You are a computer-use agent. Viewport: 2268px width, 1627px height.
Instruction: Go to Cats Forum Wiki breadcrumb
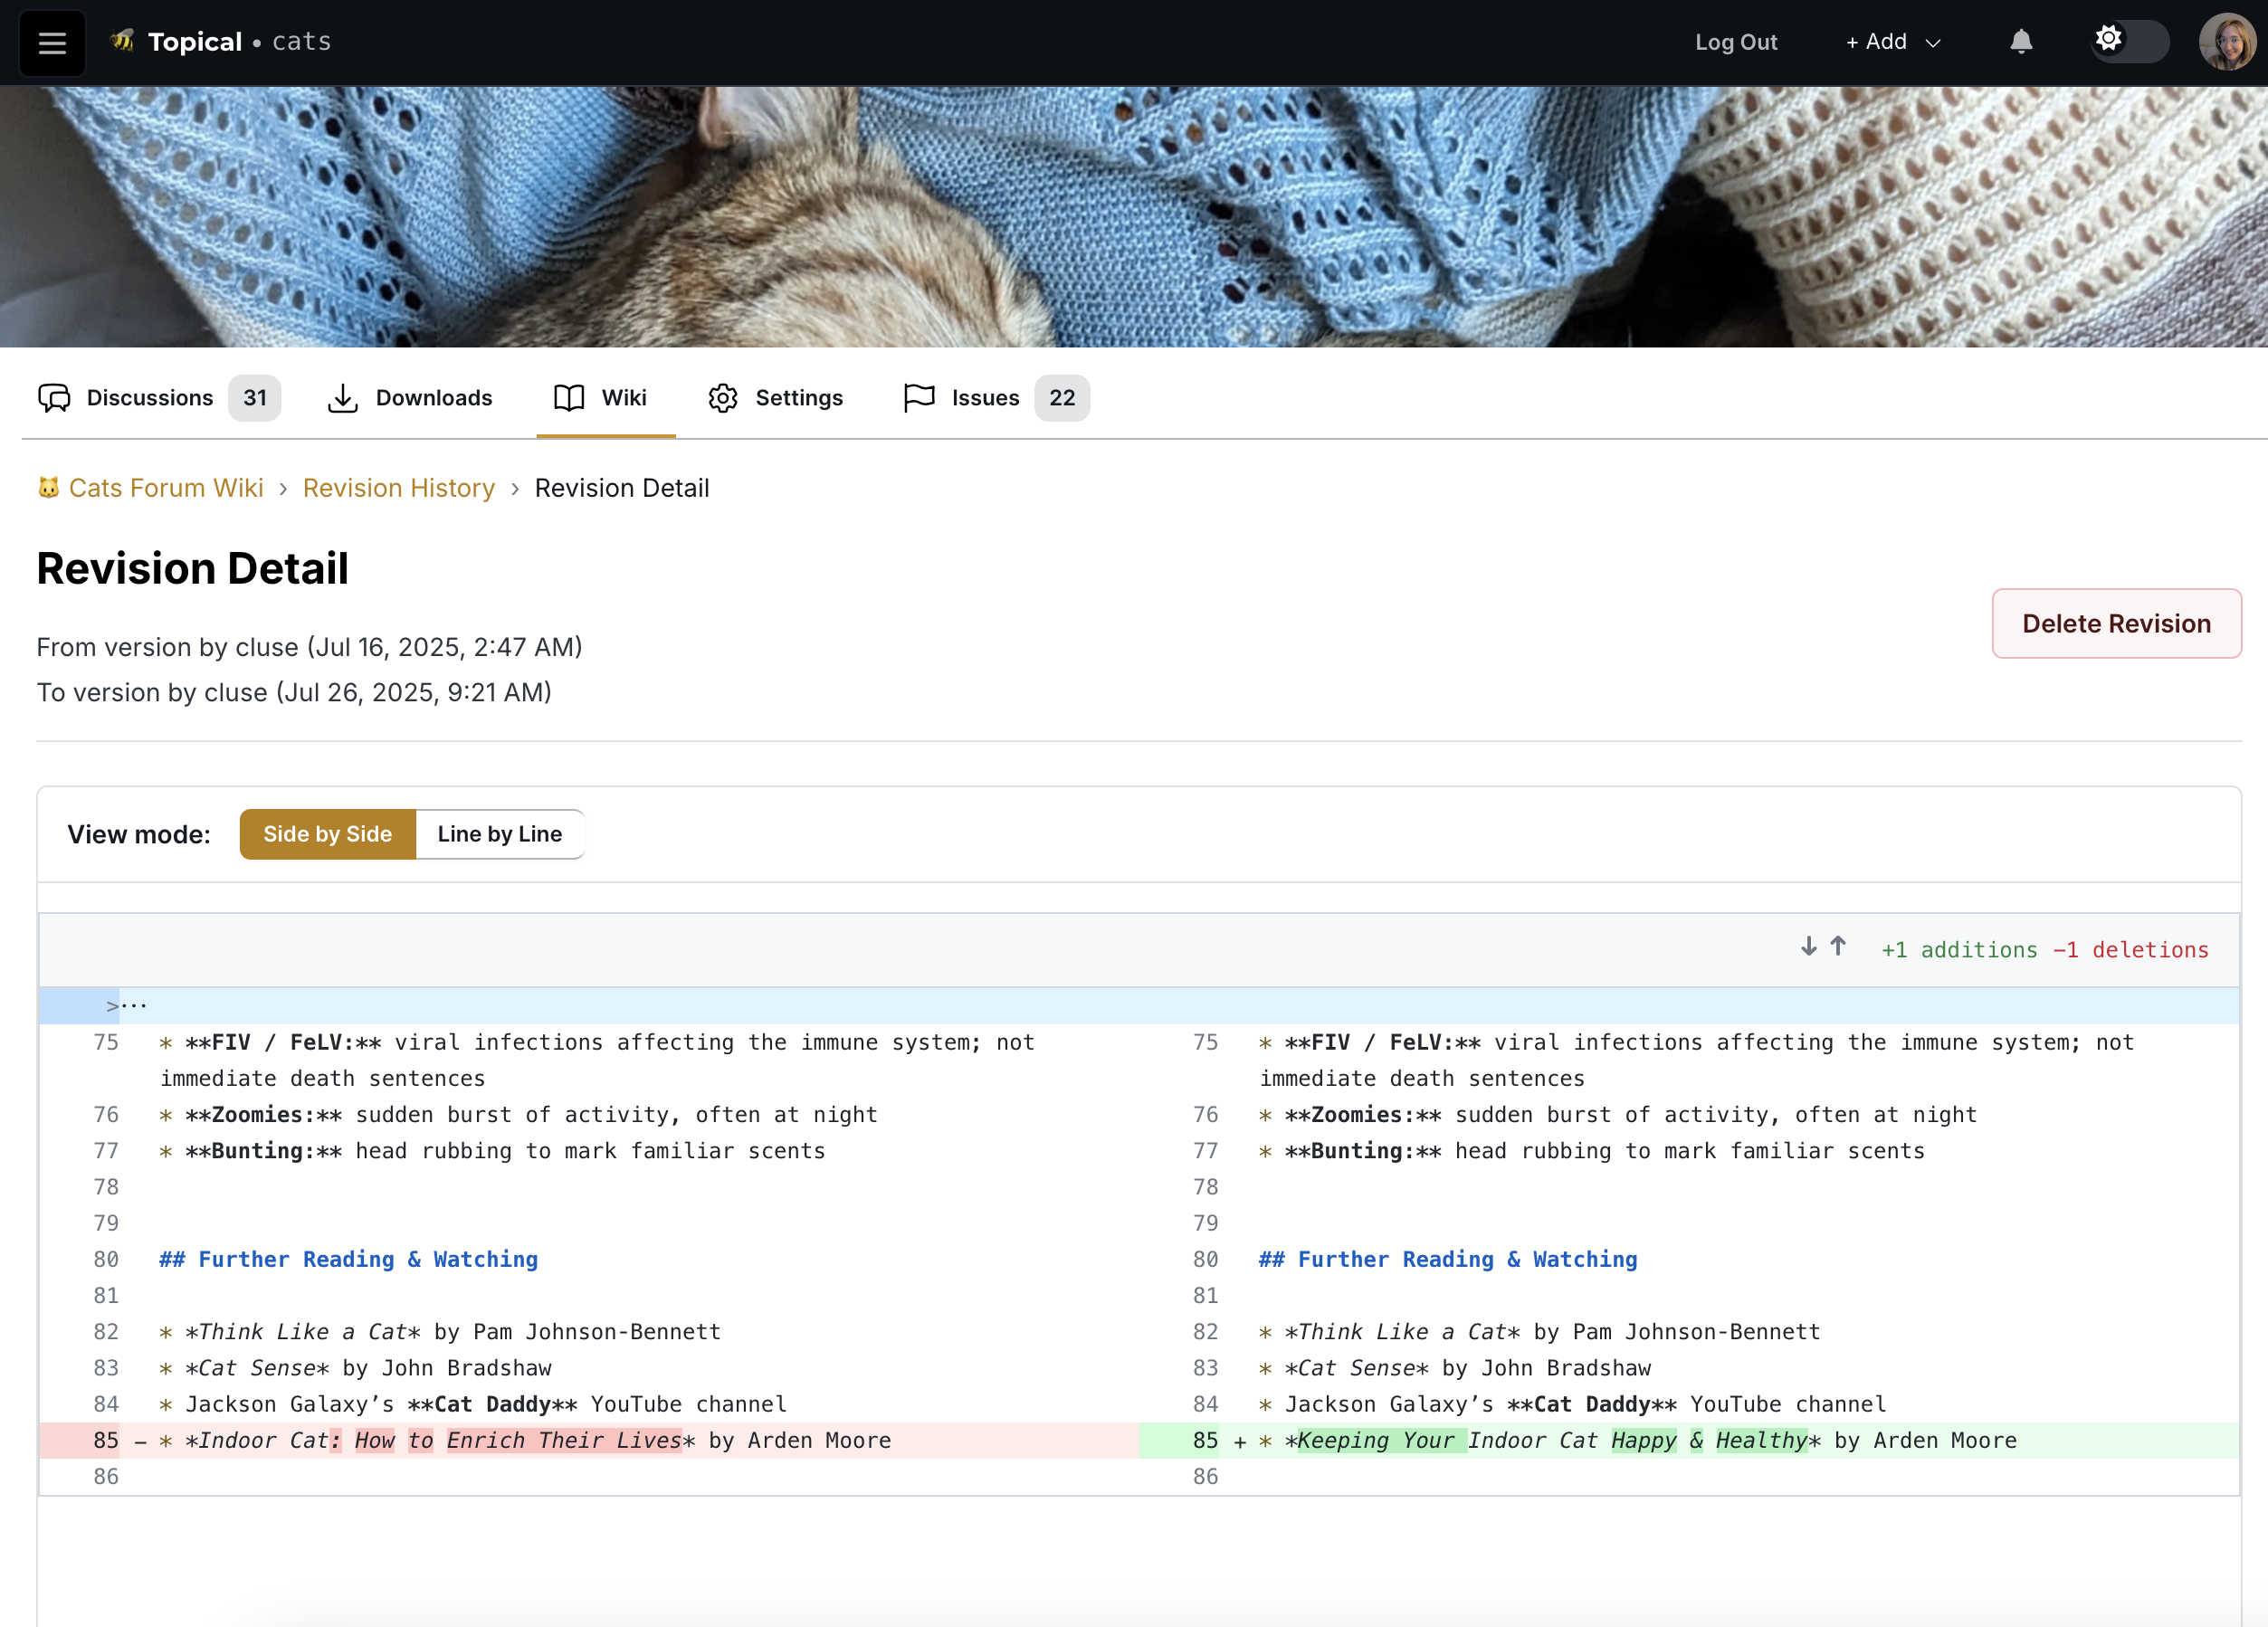point(166,488)
